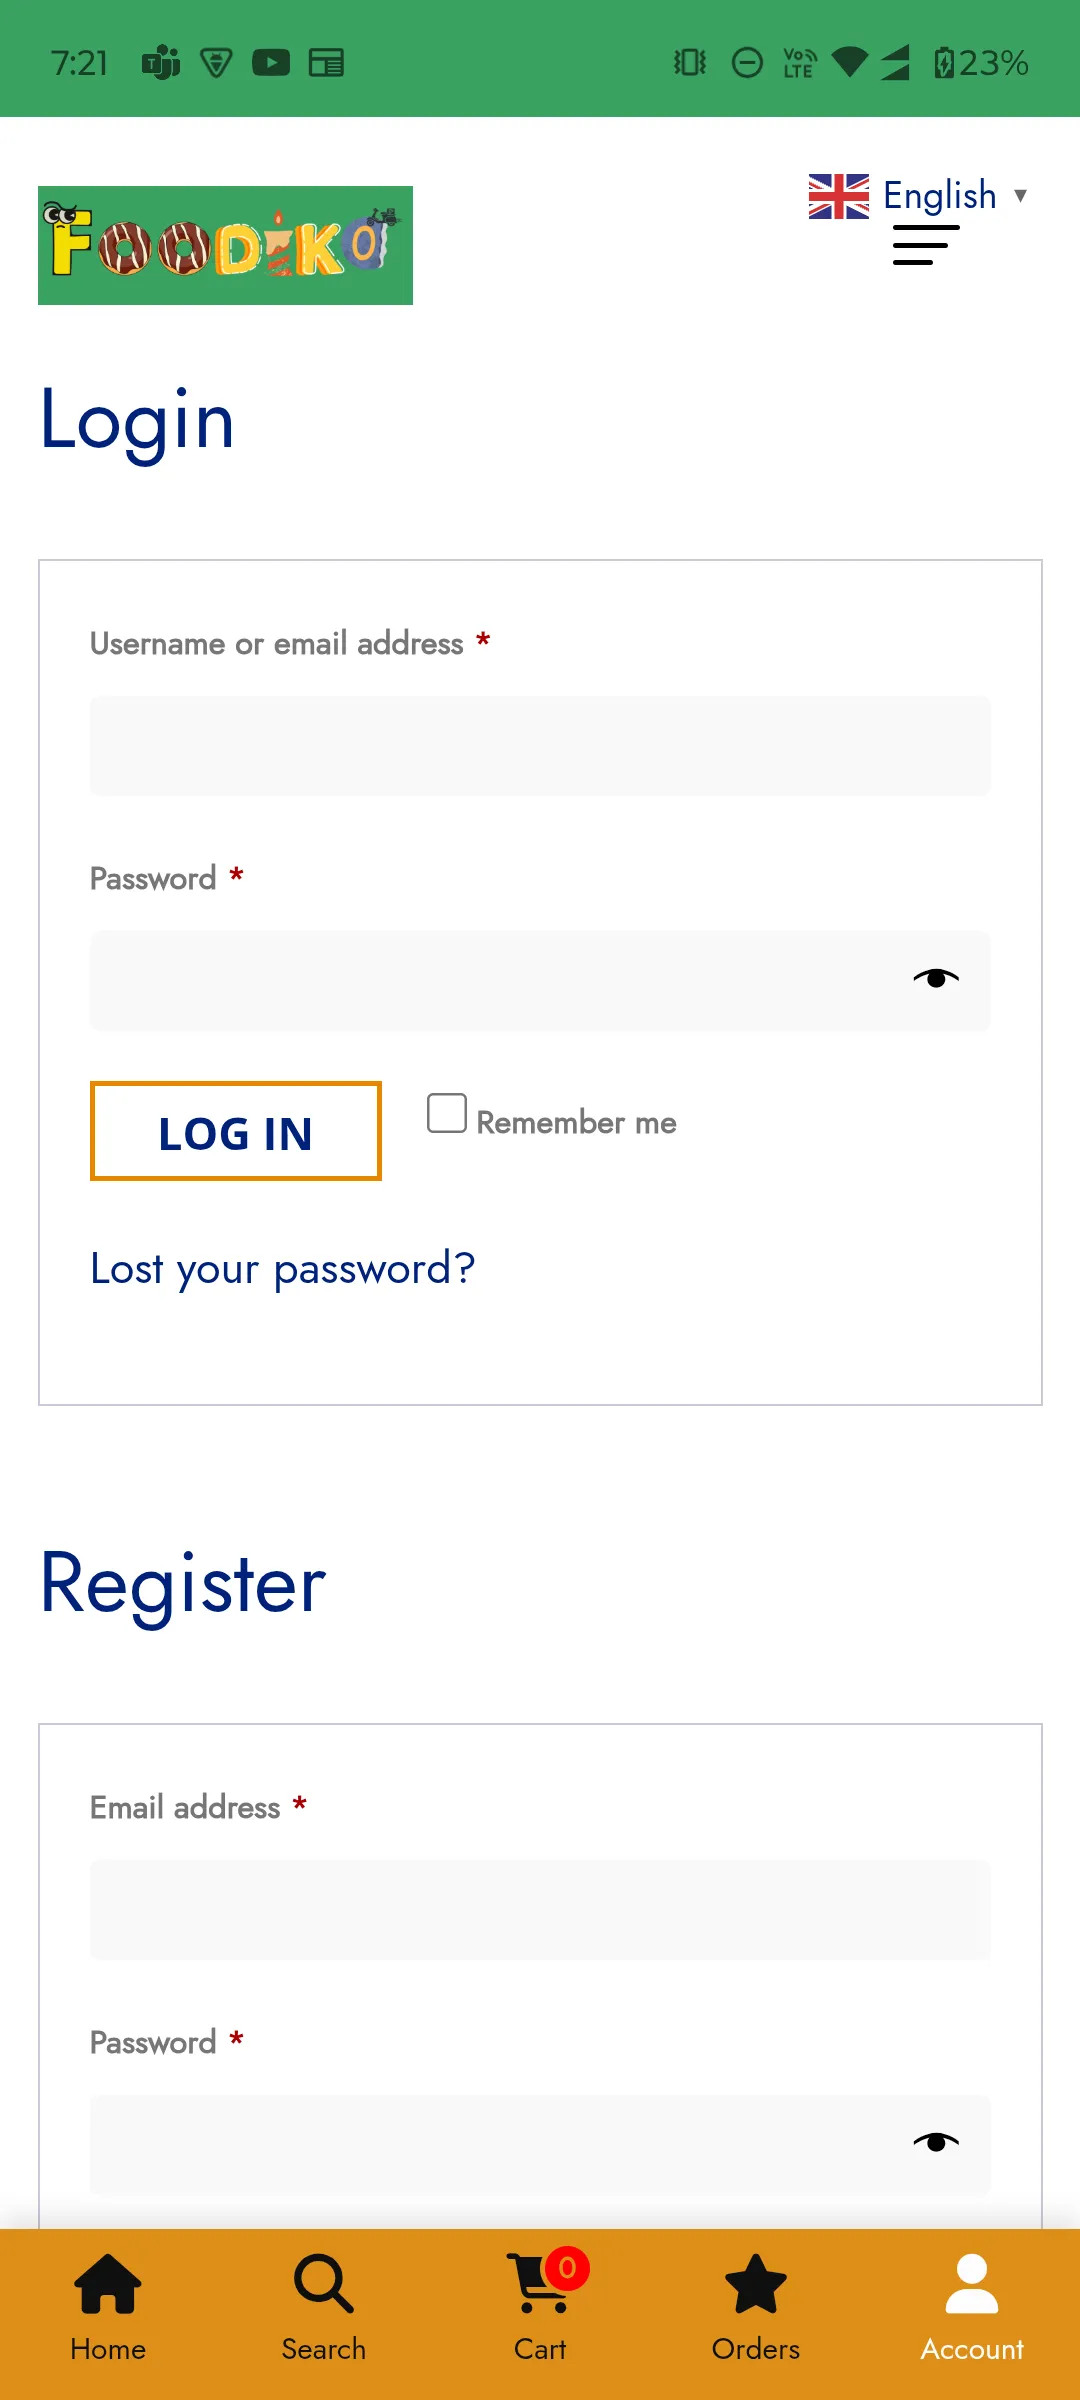
Task: Tap the Foodiko logo
Action: [225, 245]
